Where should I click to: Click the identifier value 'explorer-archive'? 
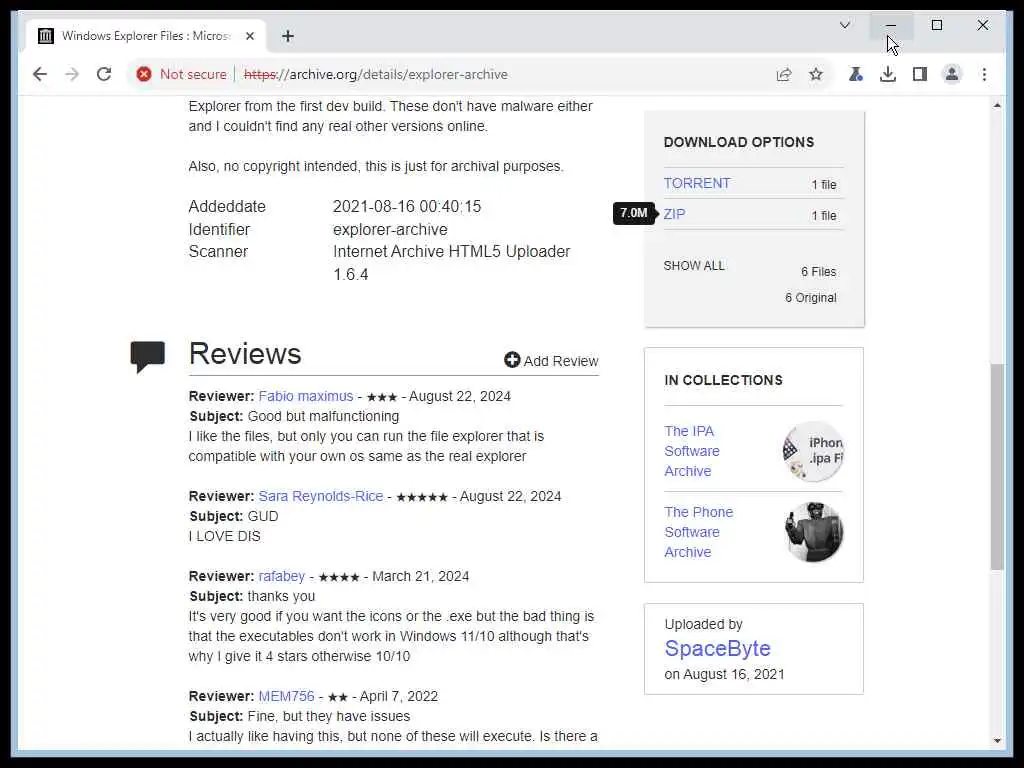point(390,230)
